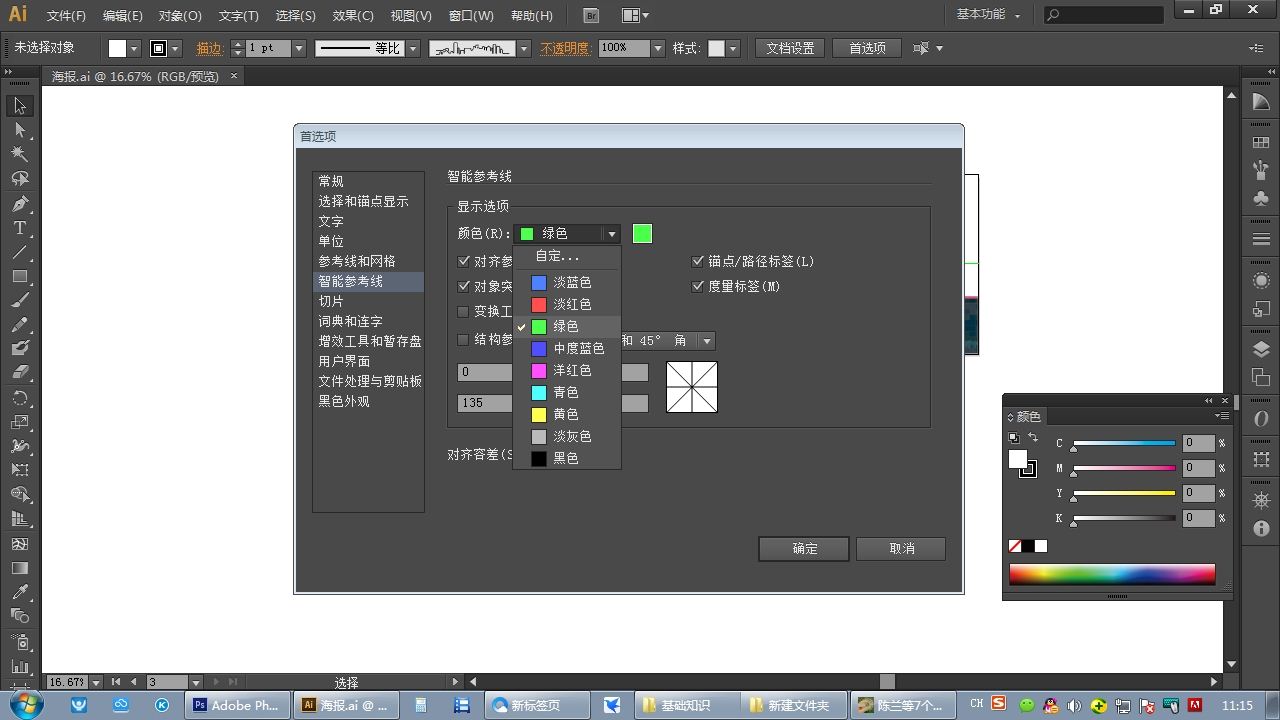Viewport: 1280px width, 720px height.
Task: Select 用户界面 in preferences category list
Action: coord(344,361)
